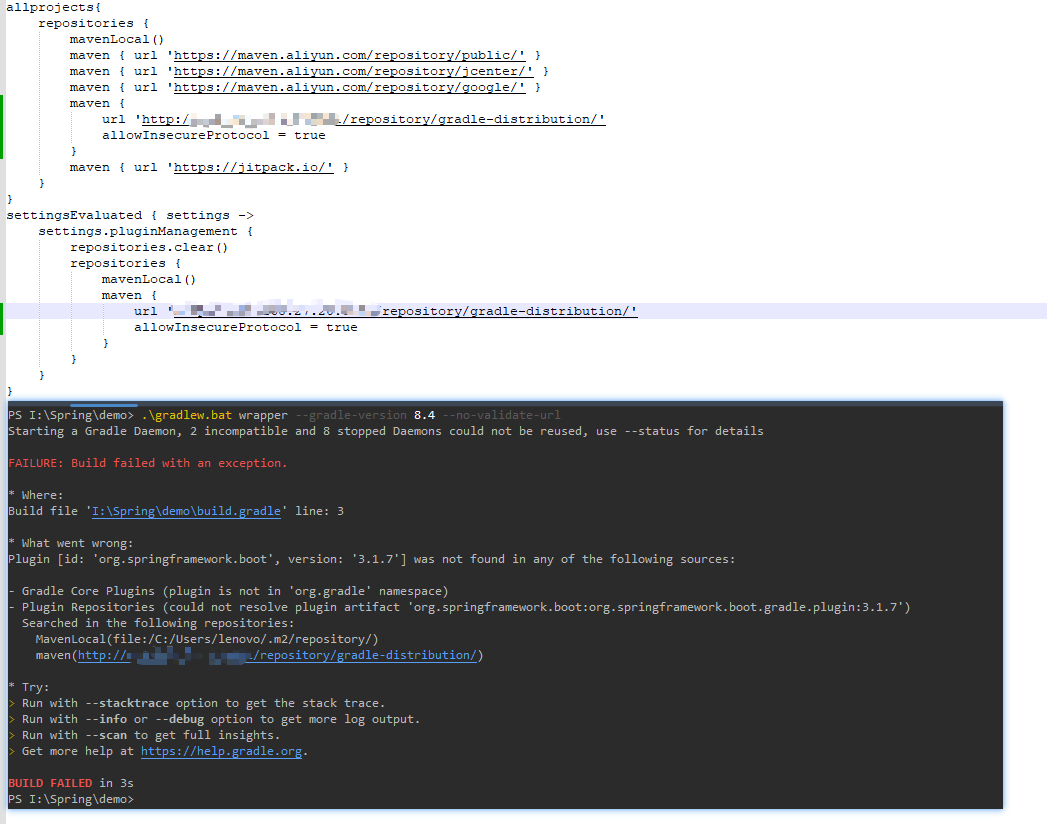
Task: Open the jitpack.io repository link
Action: (252, 166)
